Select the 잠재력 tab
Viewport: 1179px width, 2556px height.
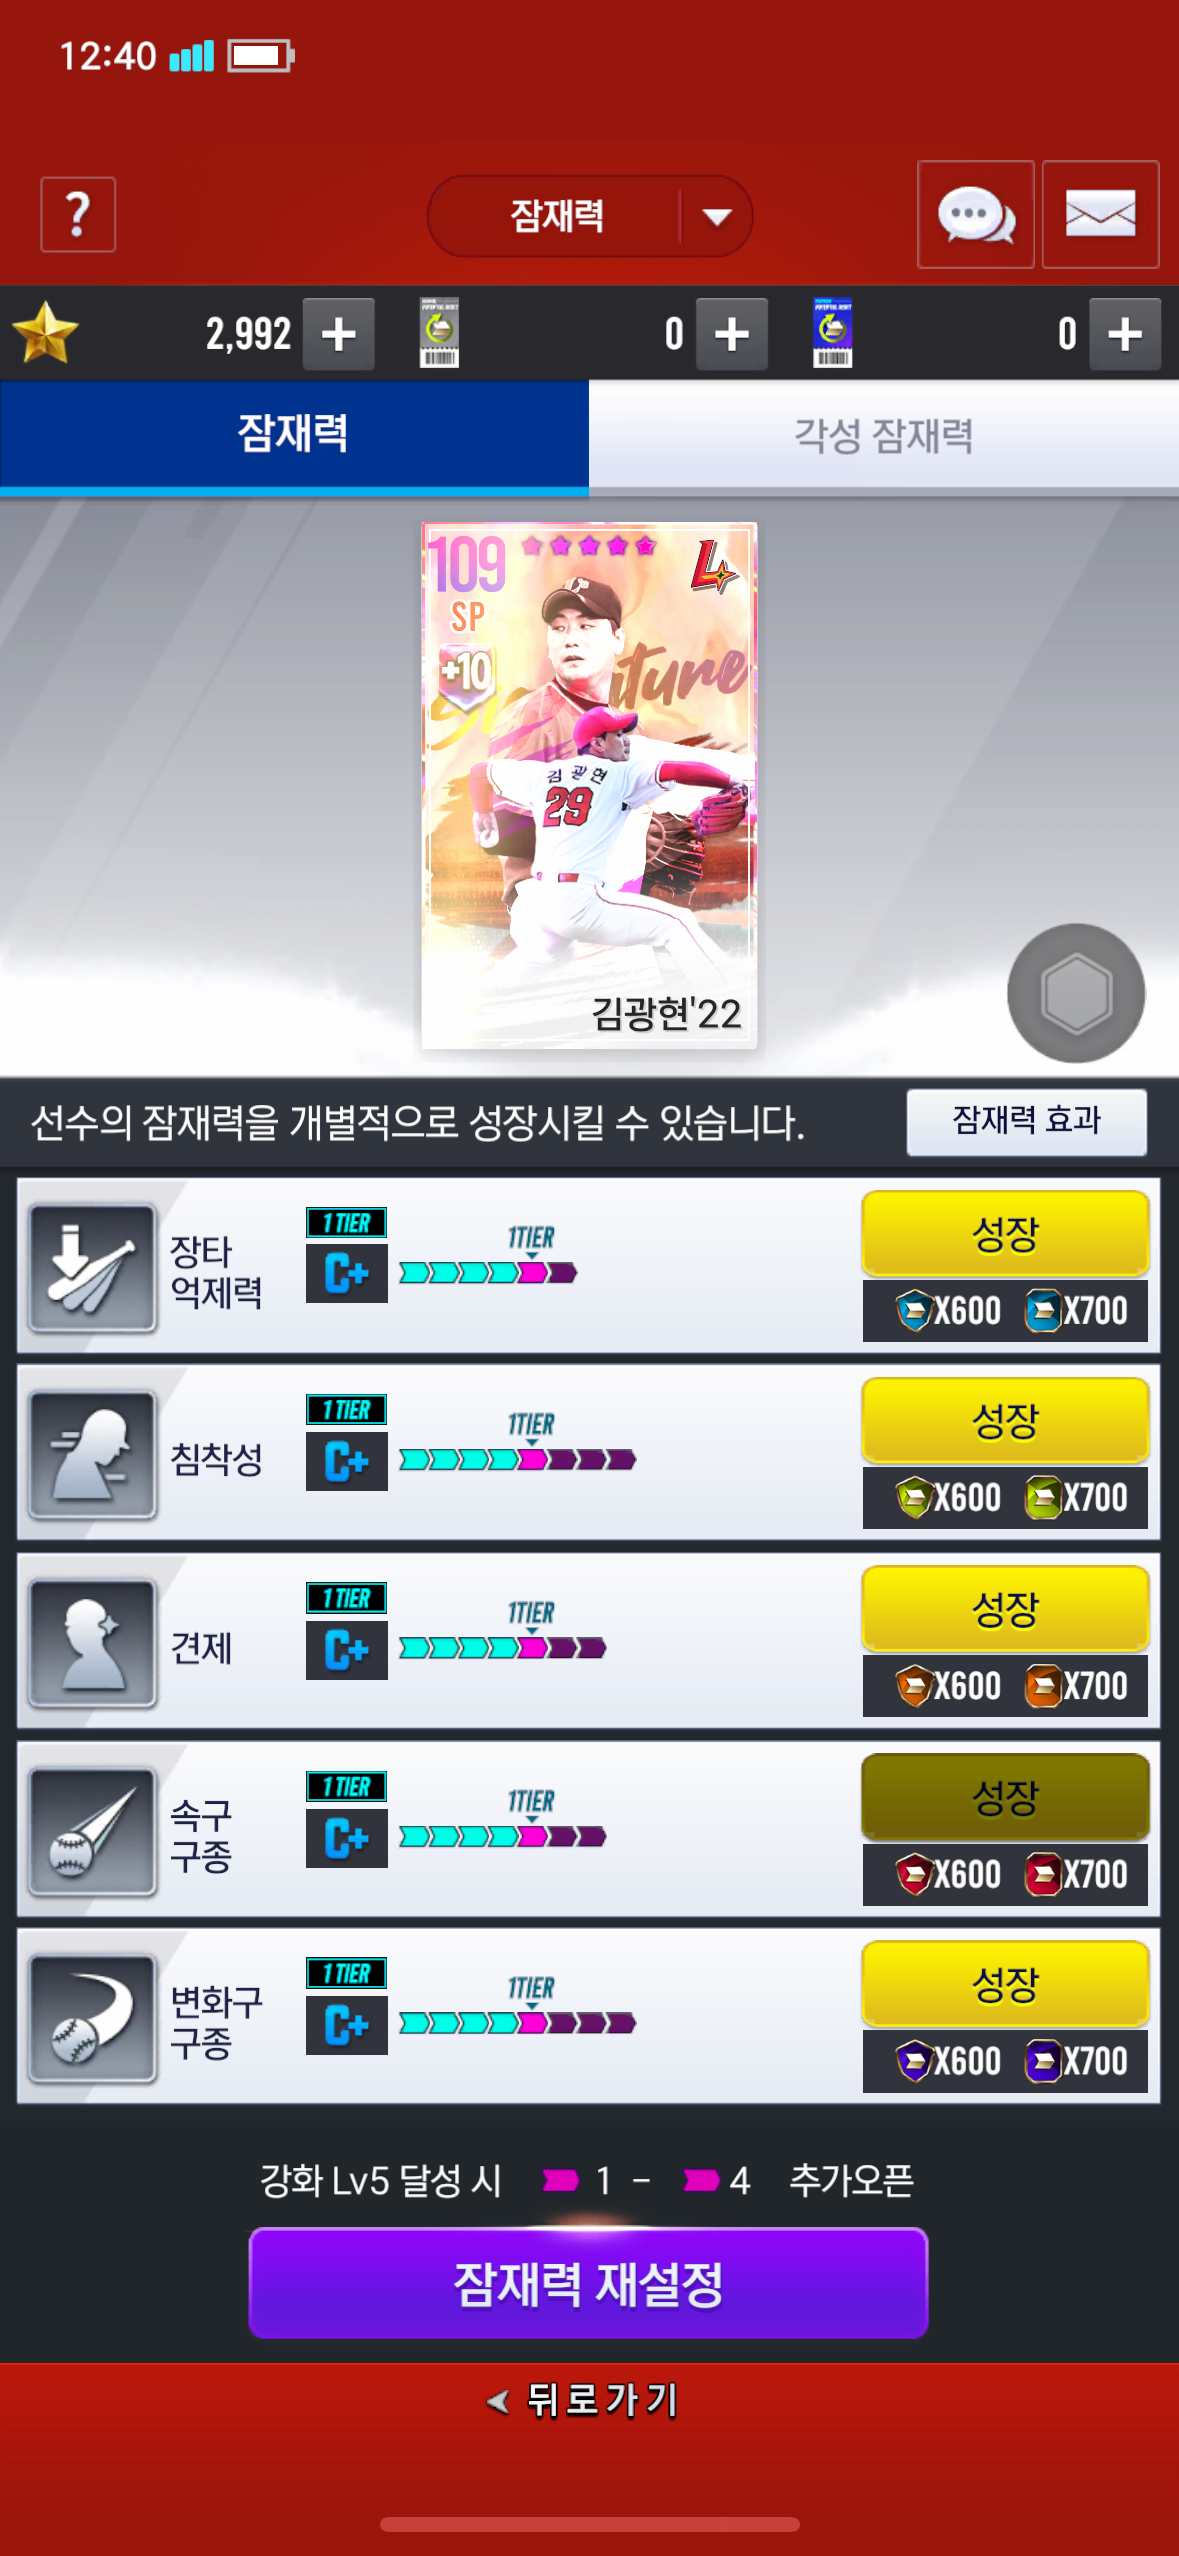294,435
